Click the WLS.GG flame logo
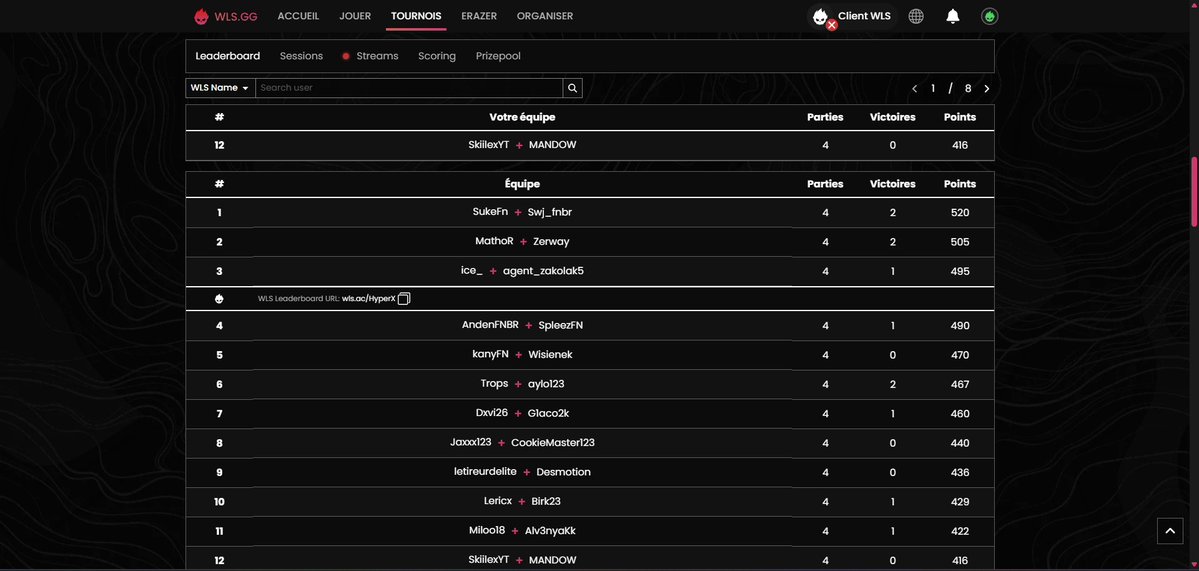This screenshot has width=1199, height=571. point(201,16)
